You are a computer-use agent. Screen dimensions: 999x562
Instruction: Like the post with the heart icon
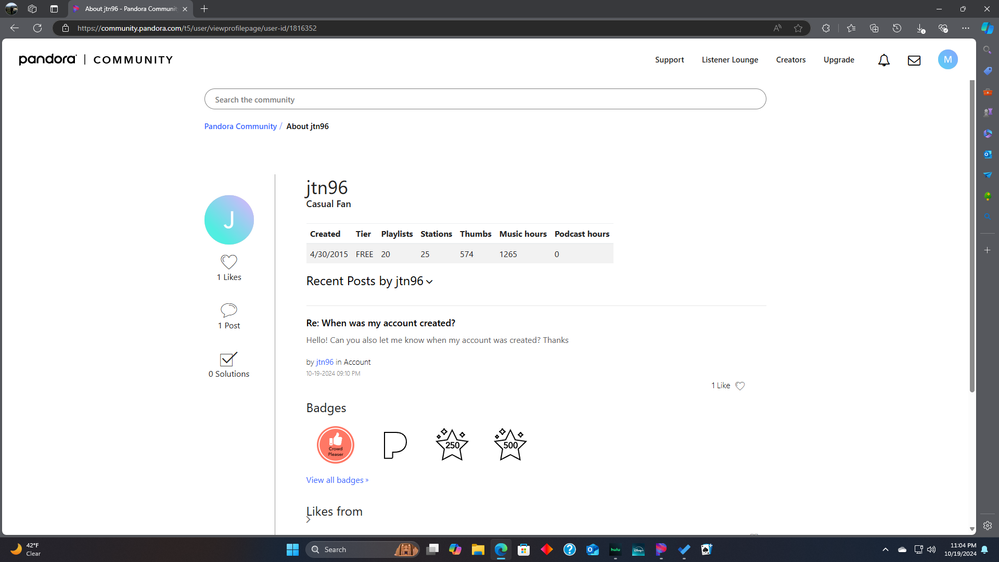[x=740, y=386]
